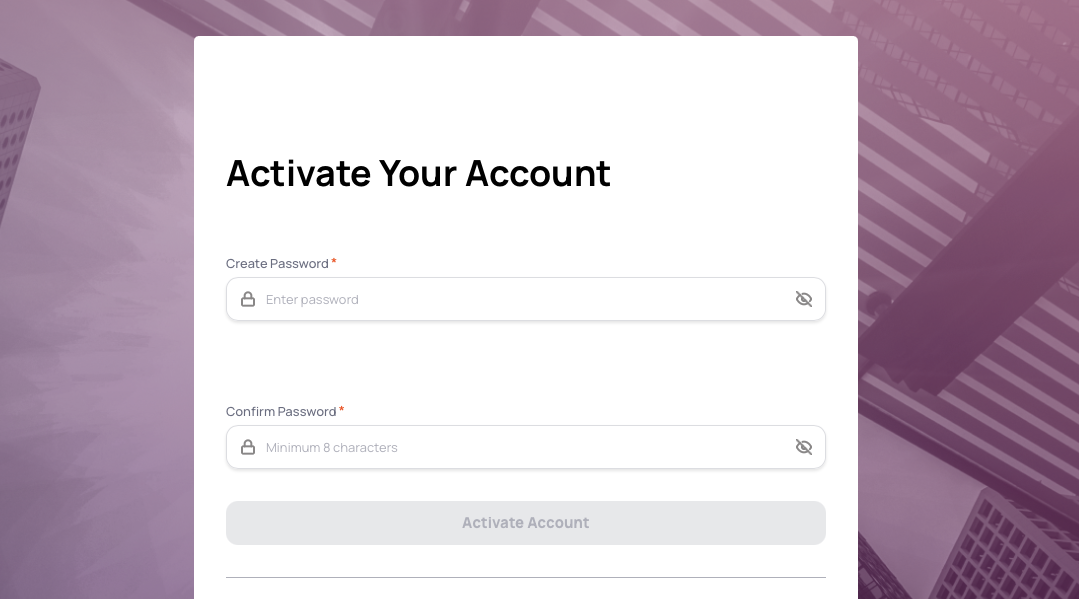
Task: Click the 'Enter password' placeholder text
Action: [312, 300]
